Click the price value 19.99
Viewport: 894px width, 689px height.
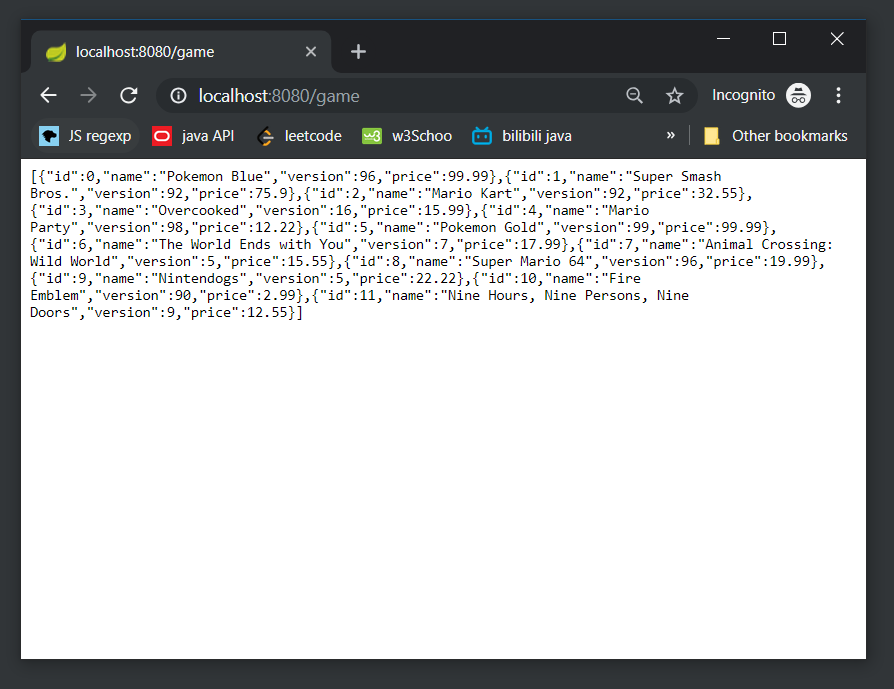(x=790, y=261)
